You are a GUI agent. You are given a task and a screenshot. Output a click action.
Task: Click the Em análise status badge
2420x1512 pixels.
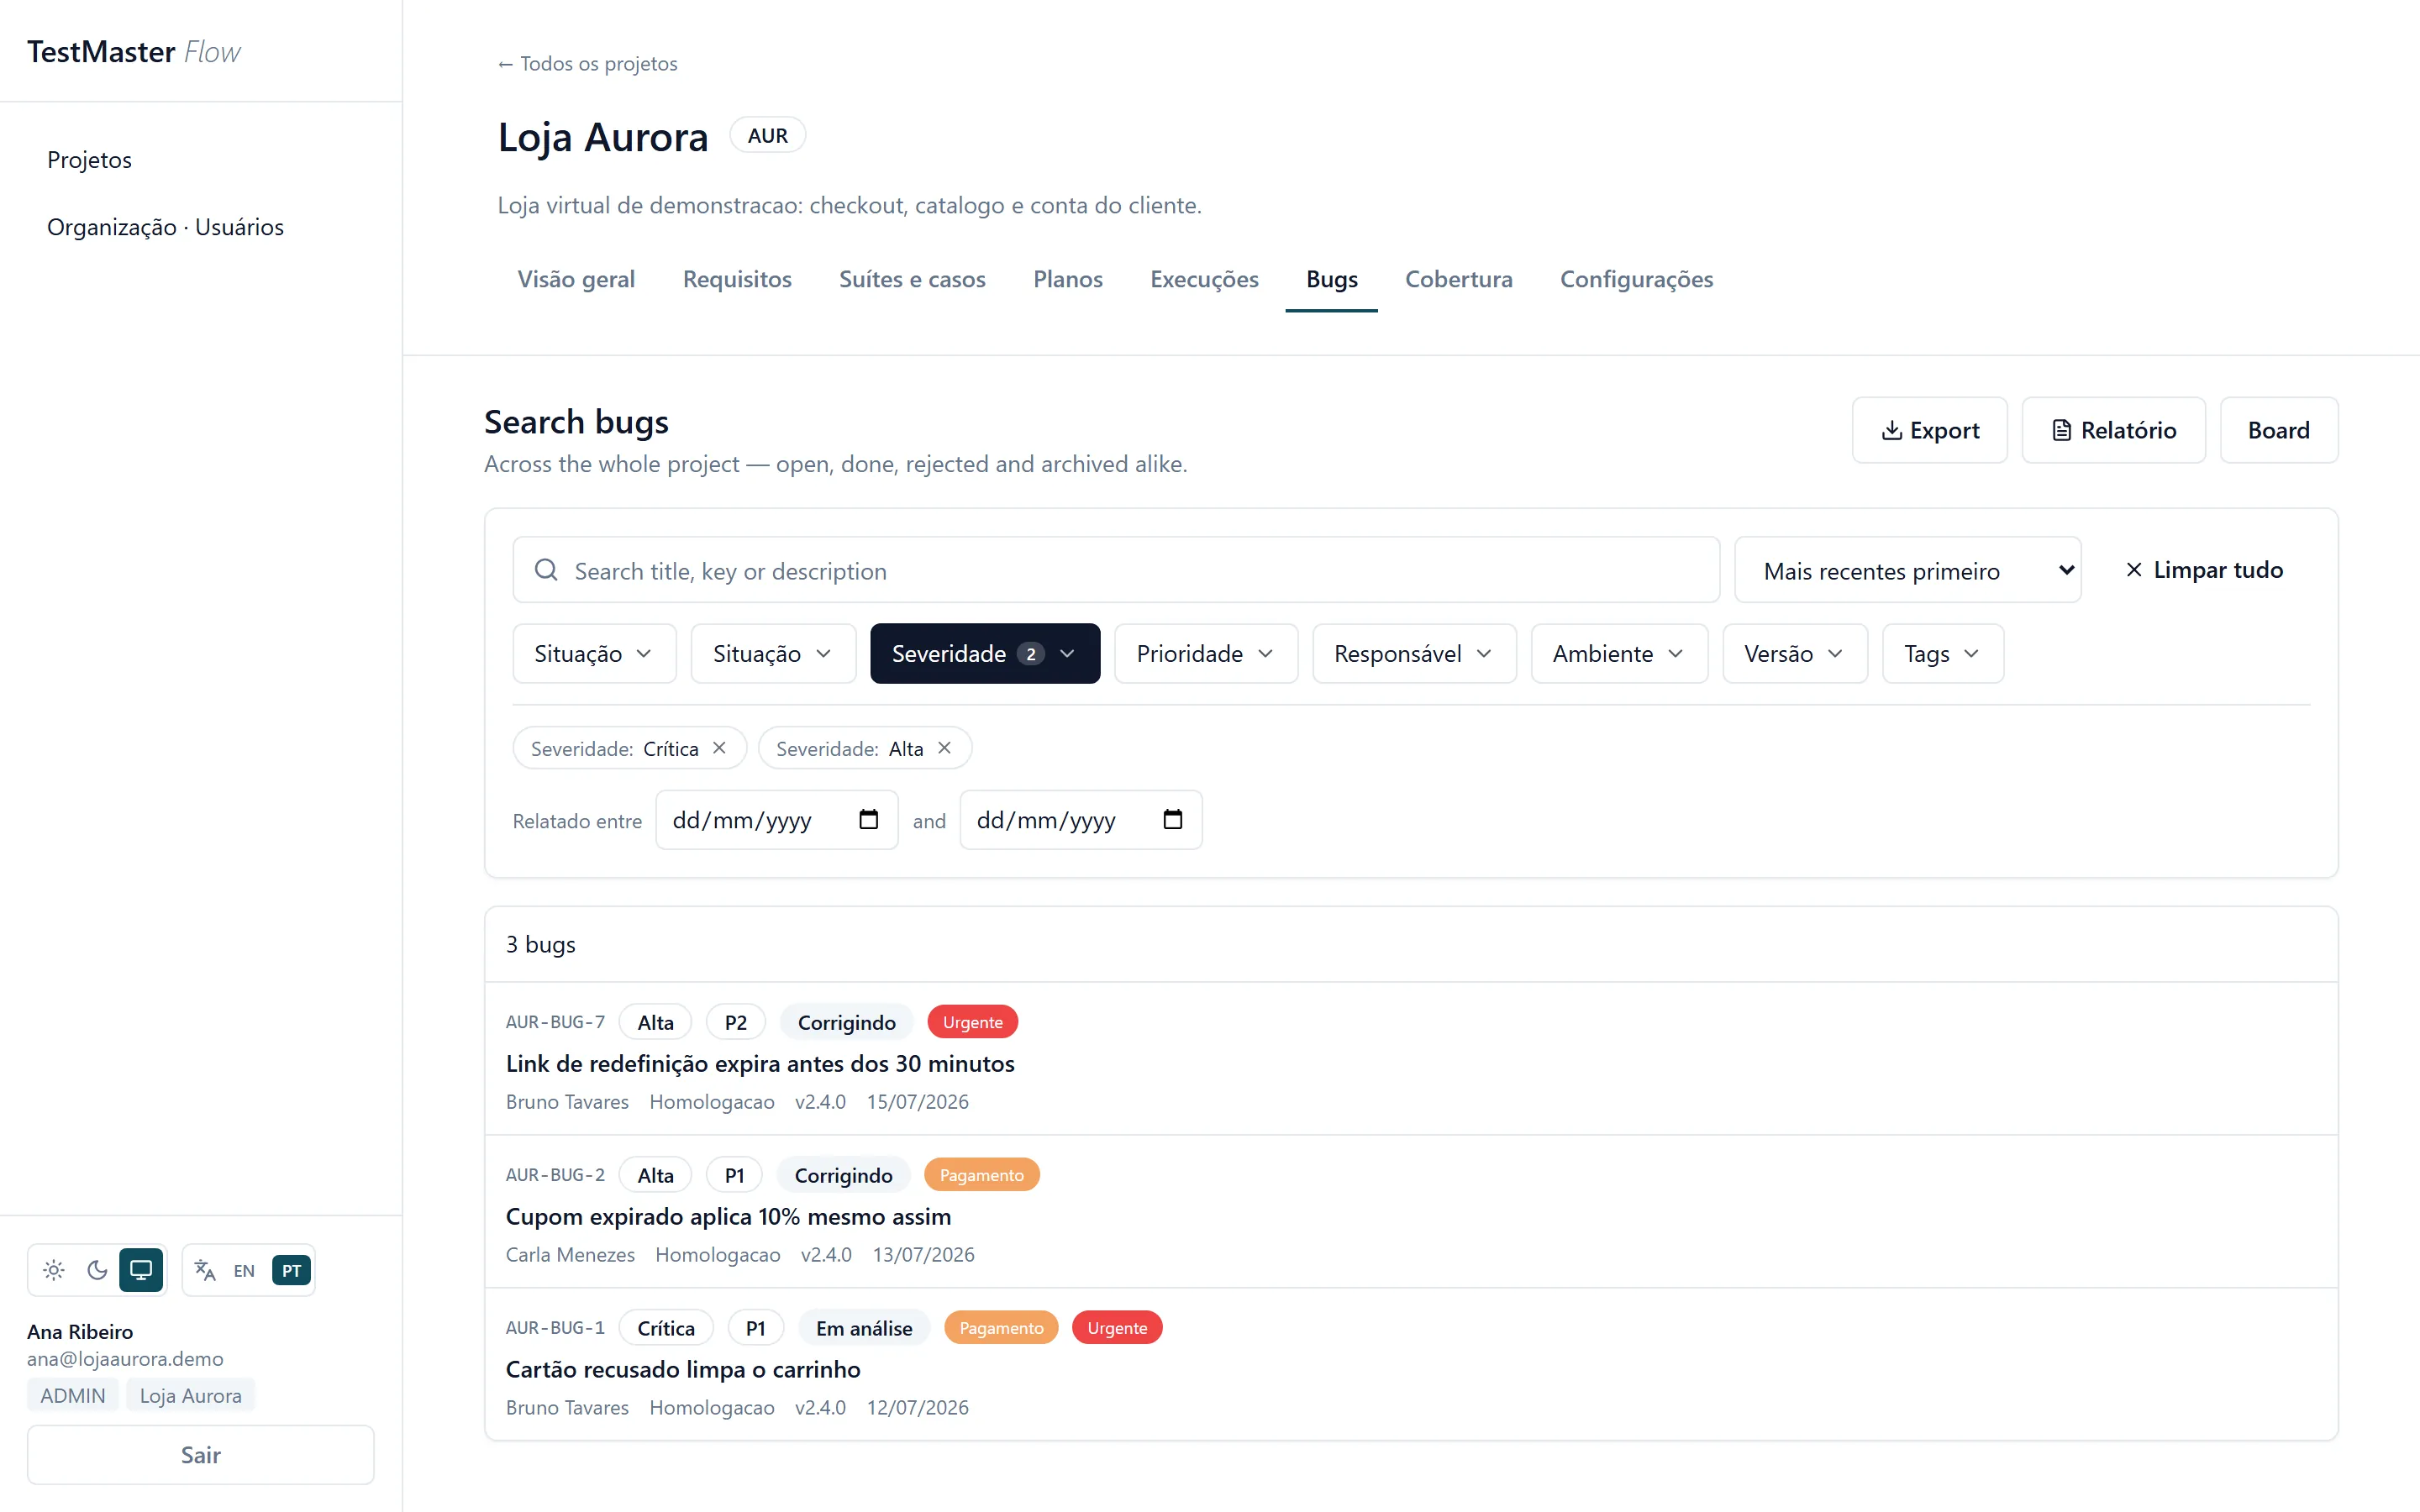pyautogui.click(x=864, y=1328)
